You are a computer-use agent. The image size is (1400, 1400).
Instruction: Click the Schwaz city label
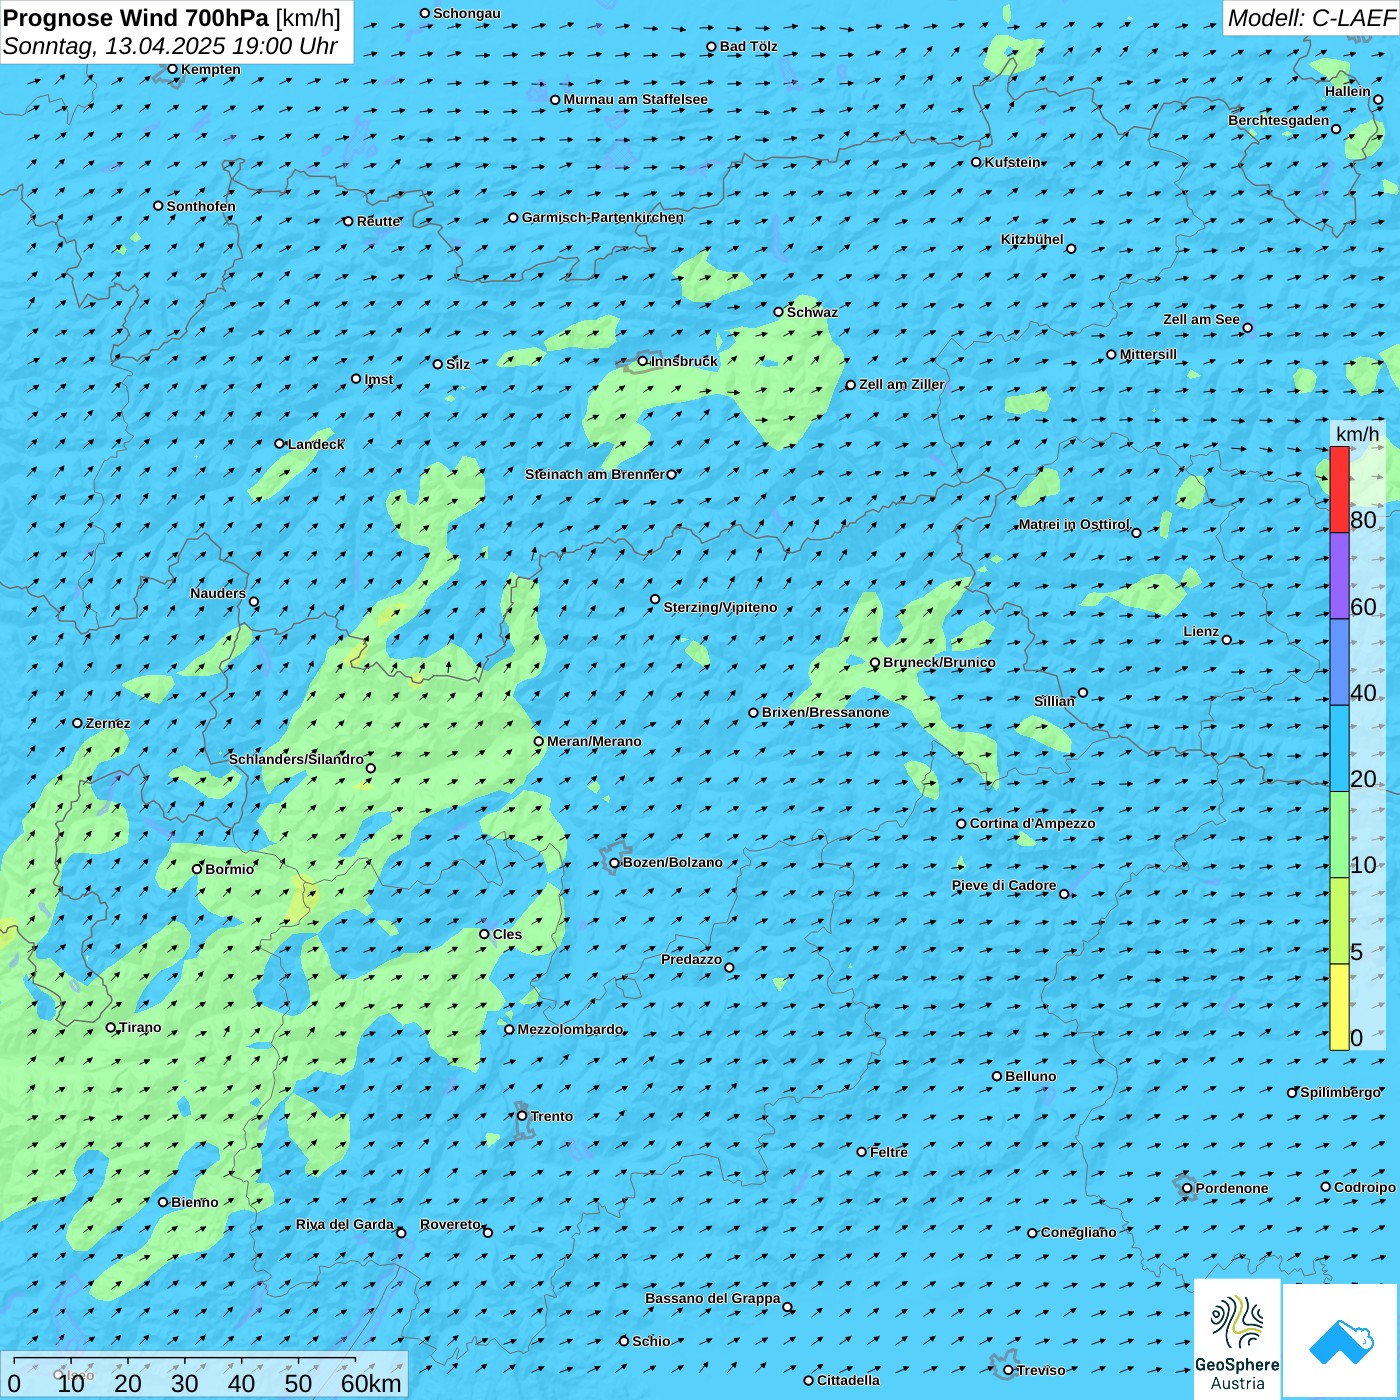(x=812, y=312)
